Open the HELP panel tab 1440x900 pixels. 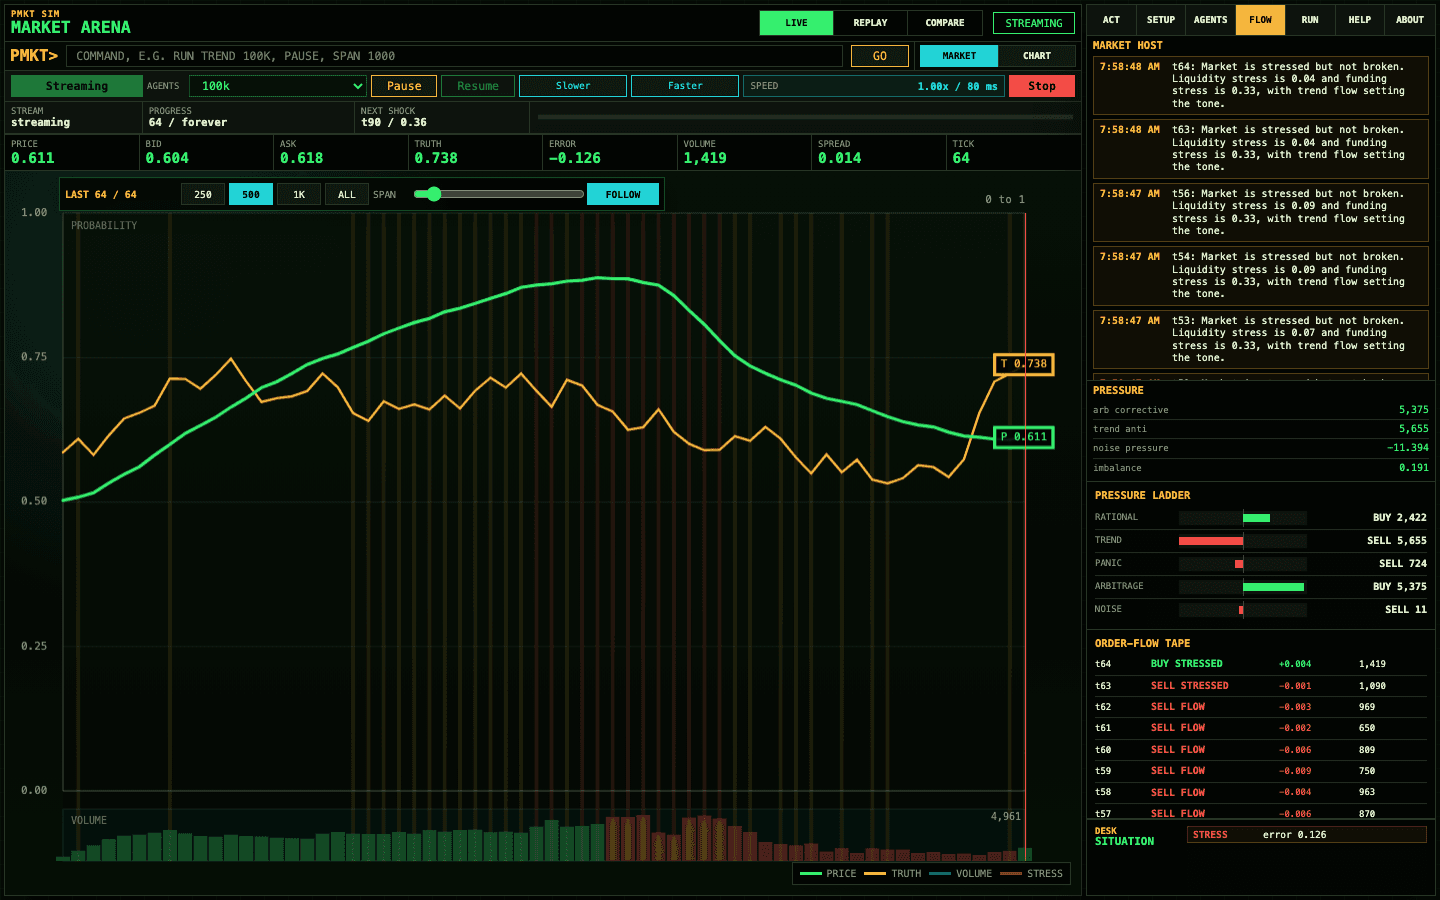pos(1360,20)
